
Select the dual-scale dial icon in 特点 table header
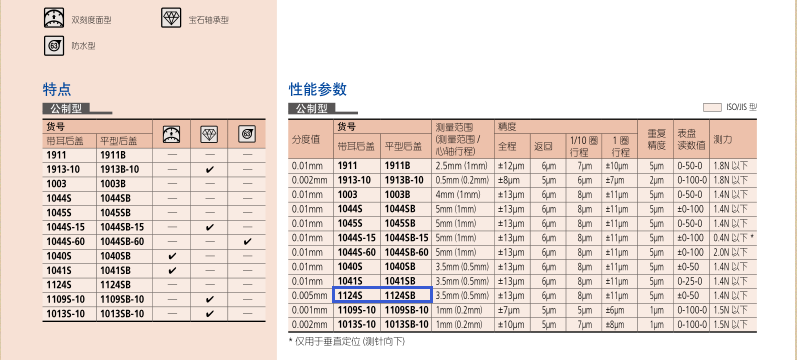click(171, 134)
